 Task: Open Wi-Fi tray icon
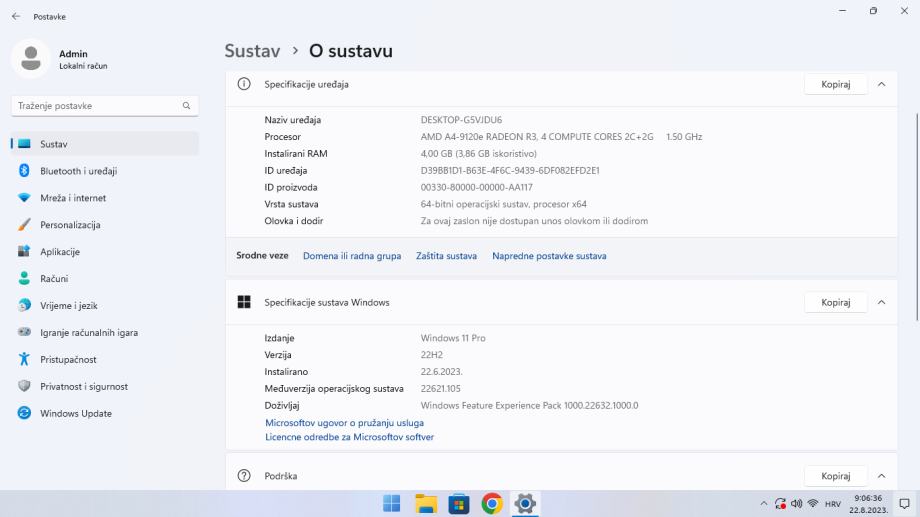[x=813, y=504]
